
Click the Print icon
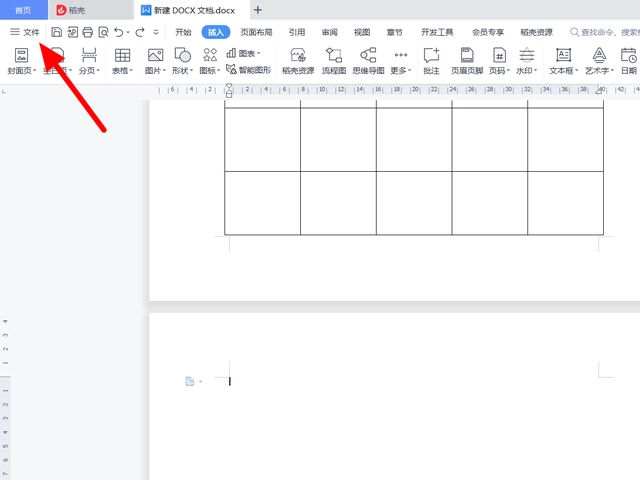[88, 32]
